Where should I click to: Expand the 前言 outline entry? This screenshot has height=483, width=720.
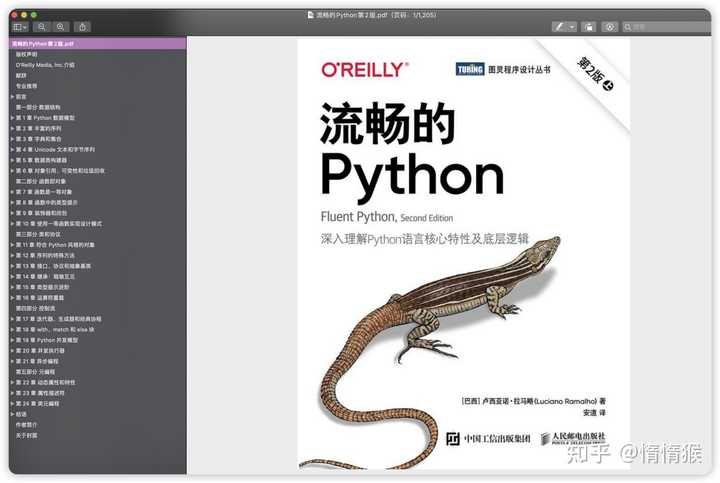click(12, 96)
